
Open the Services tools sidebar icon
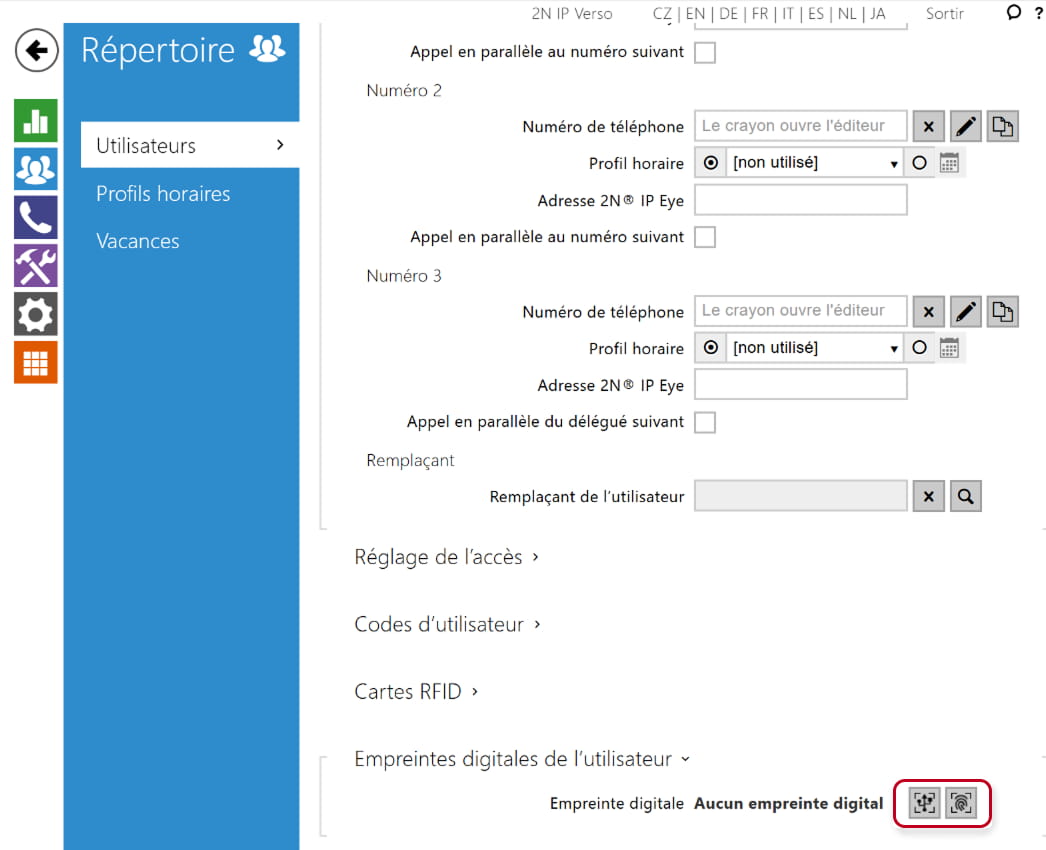pyautogui.click(x=35, y=266)
